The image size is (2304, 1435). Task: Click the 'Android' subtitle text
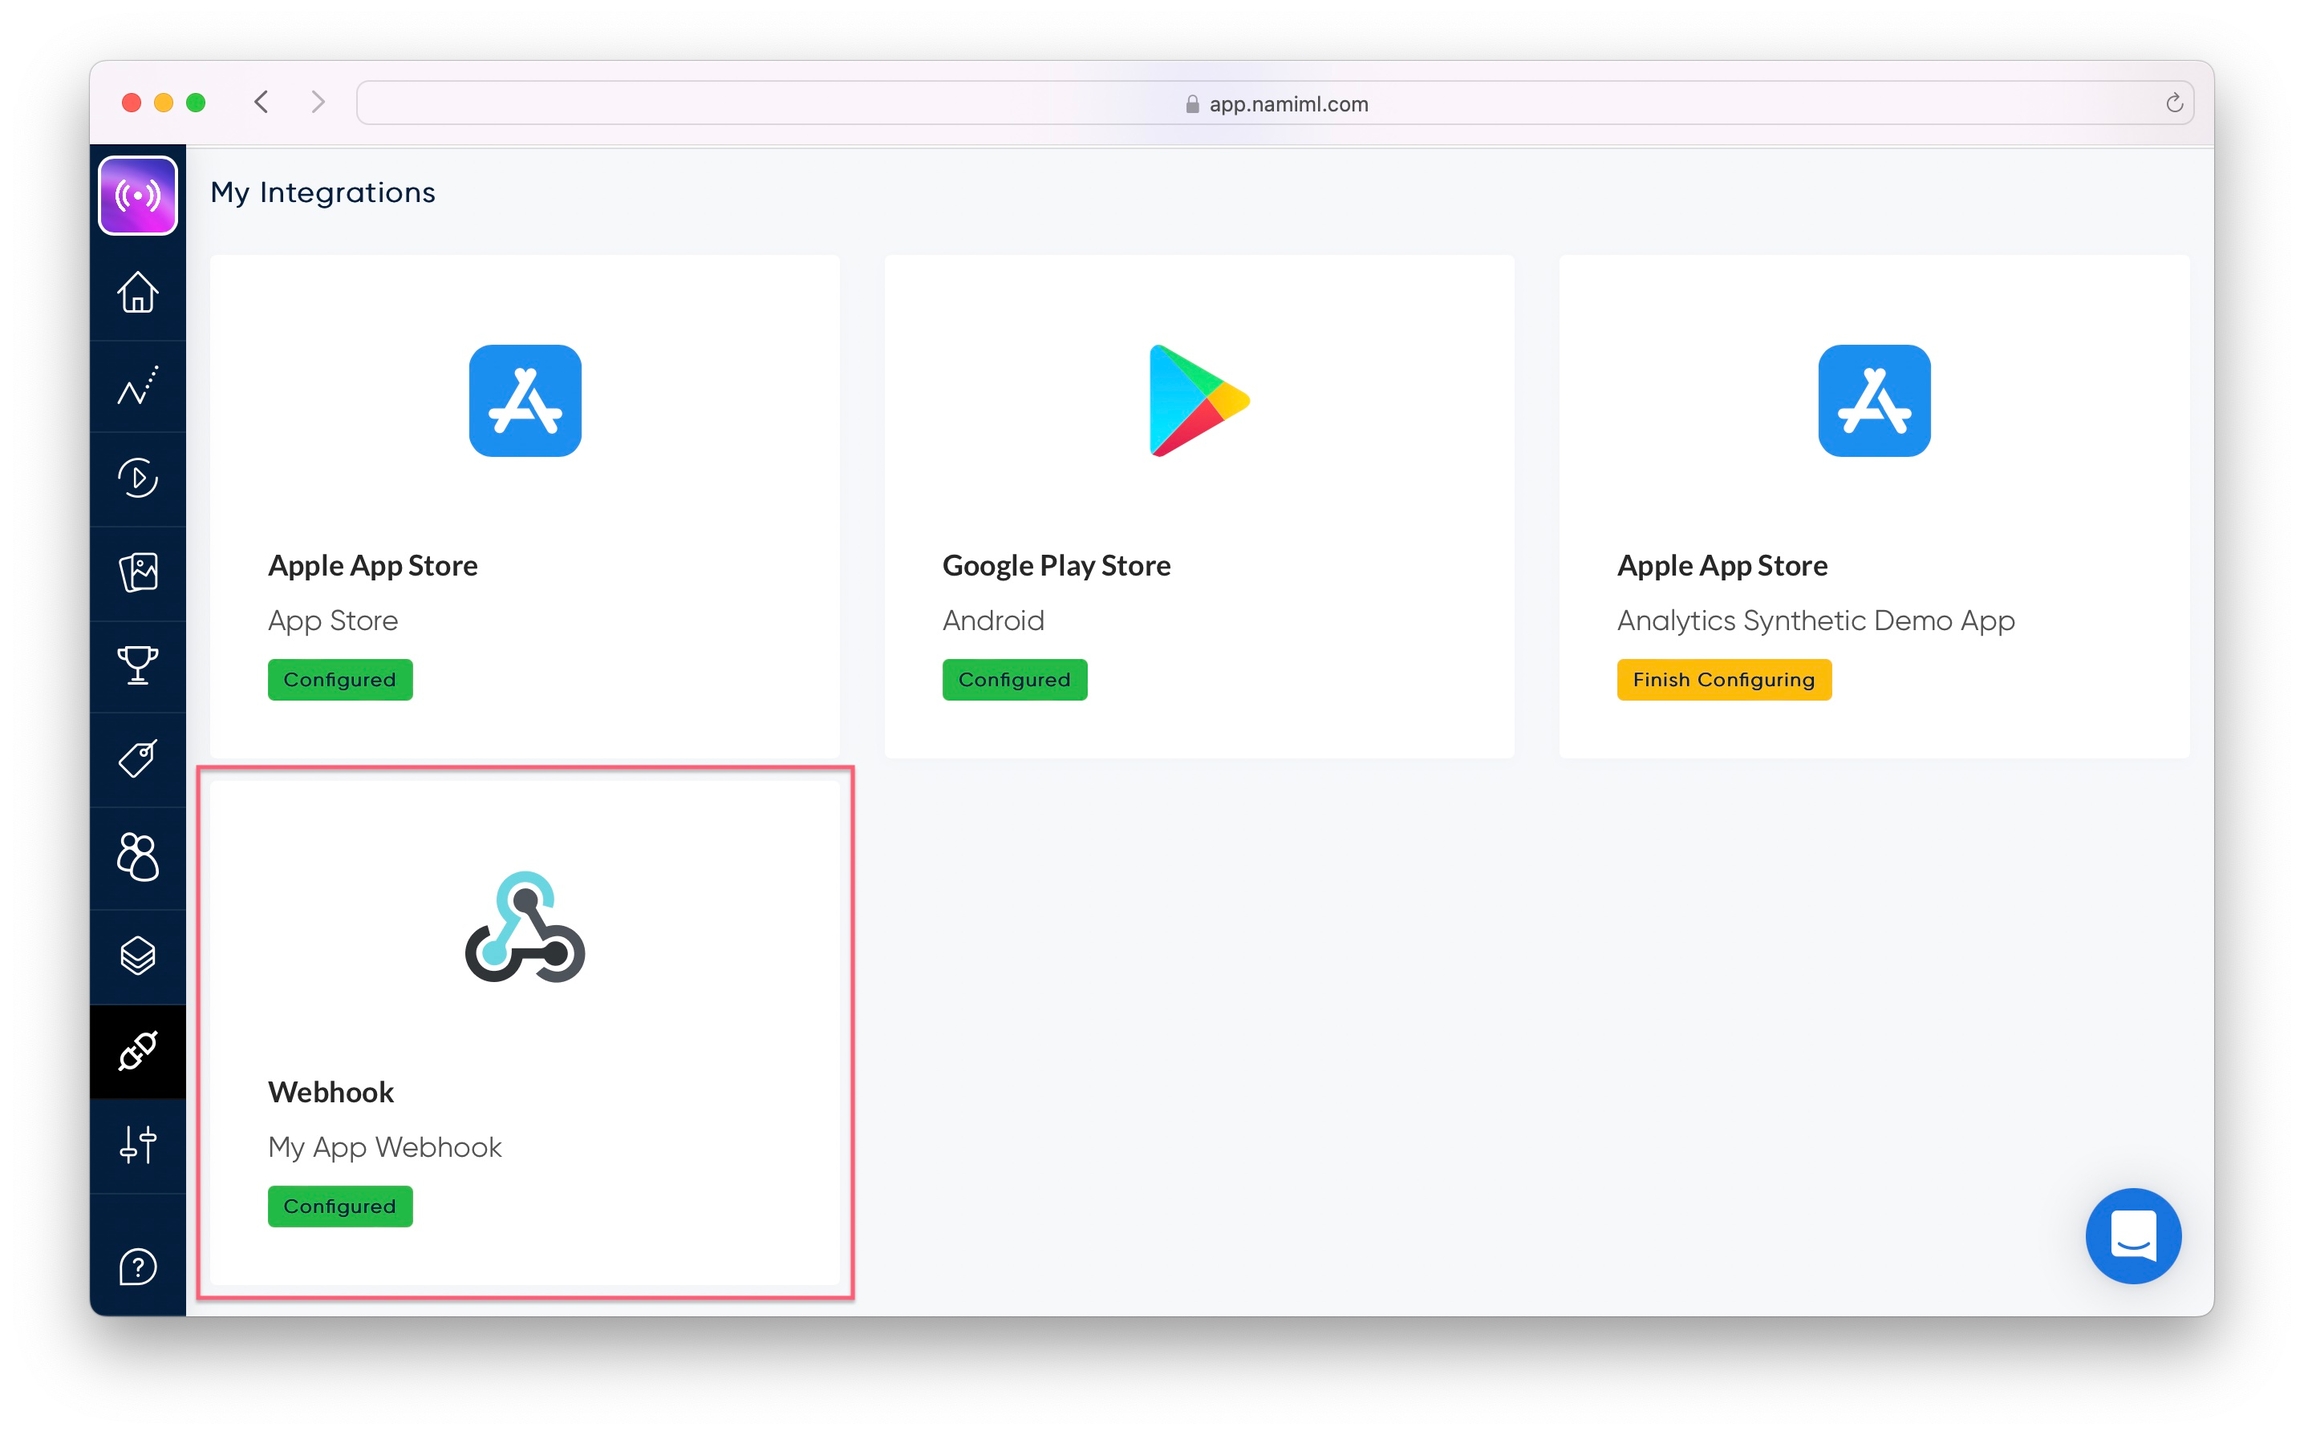(x=993, y=621)
